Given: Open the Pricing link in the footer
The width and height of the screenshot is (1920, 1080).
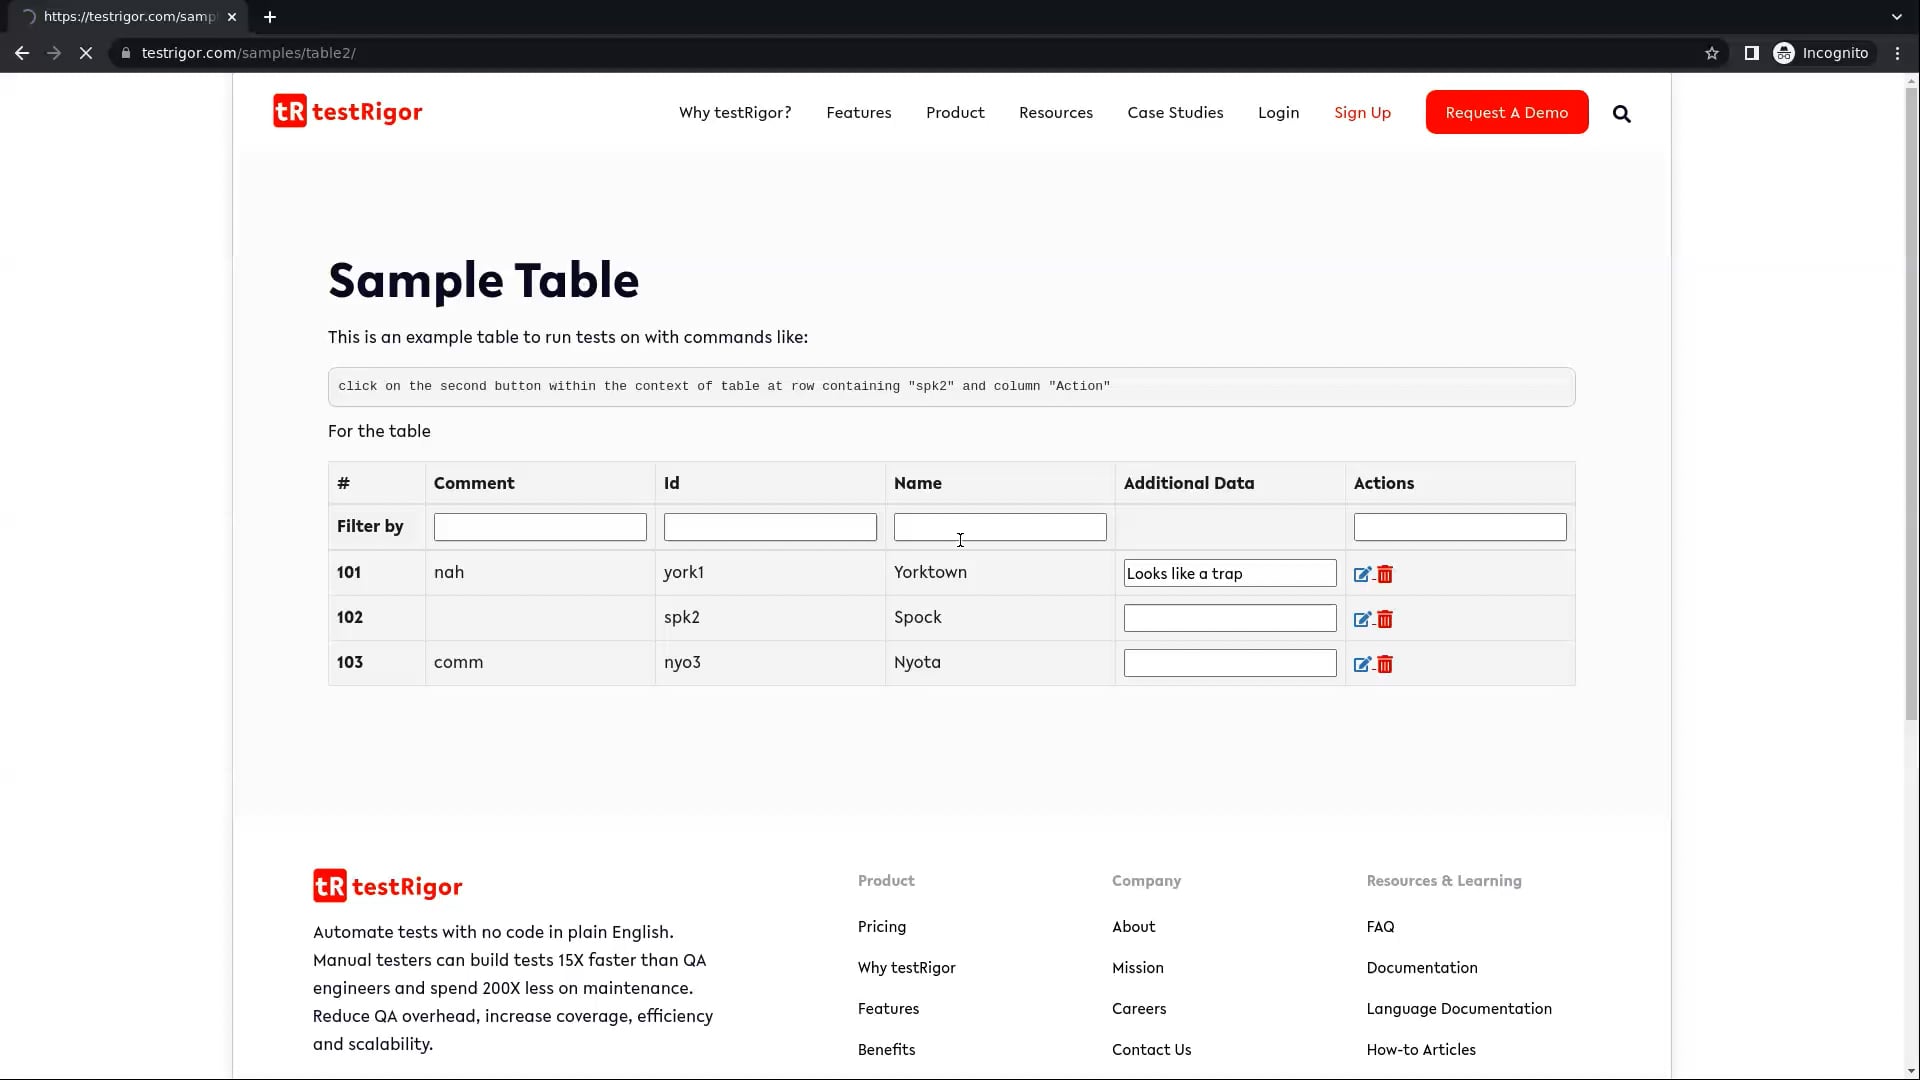Looking at the screenshot, I should click(x=880, y=927).
